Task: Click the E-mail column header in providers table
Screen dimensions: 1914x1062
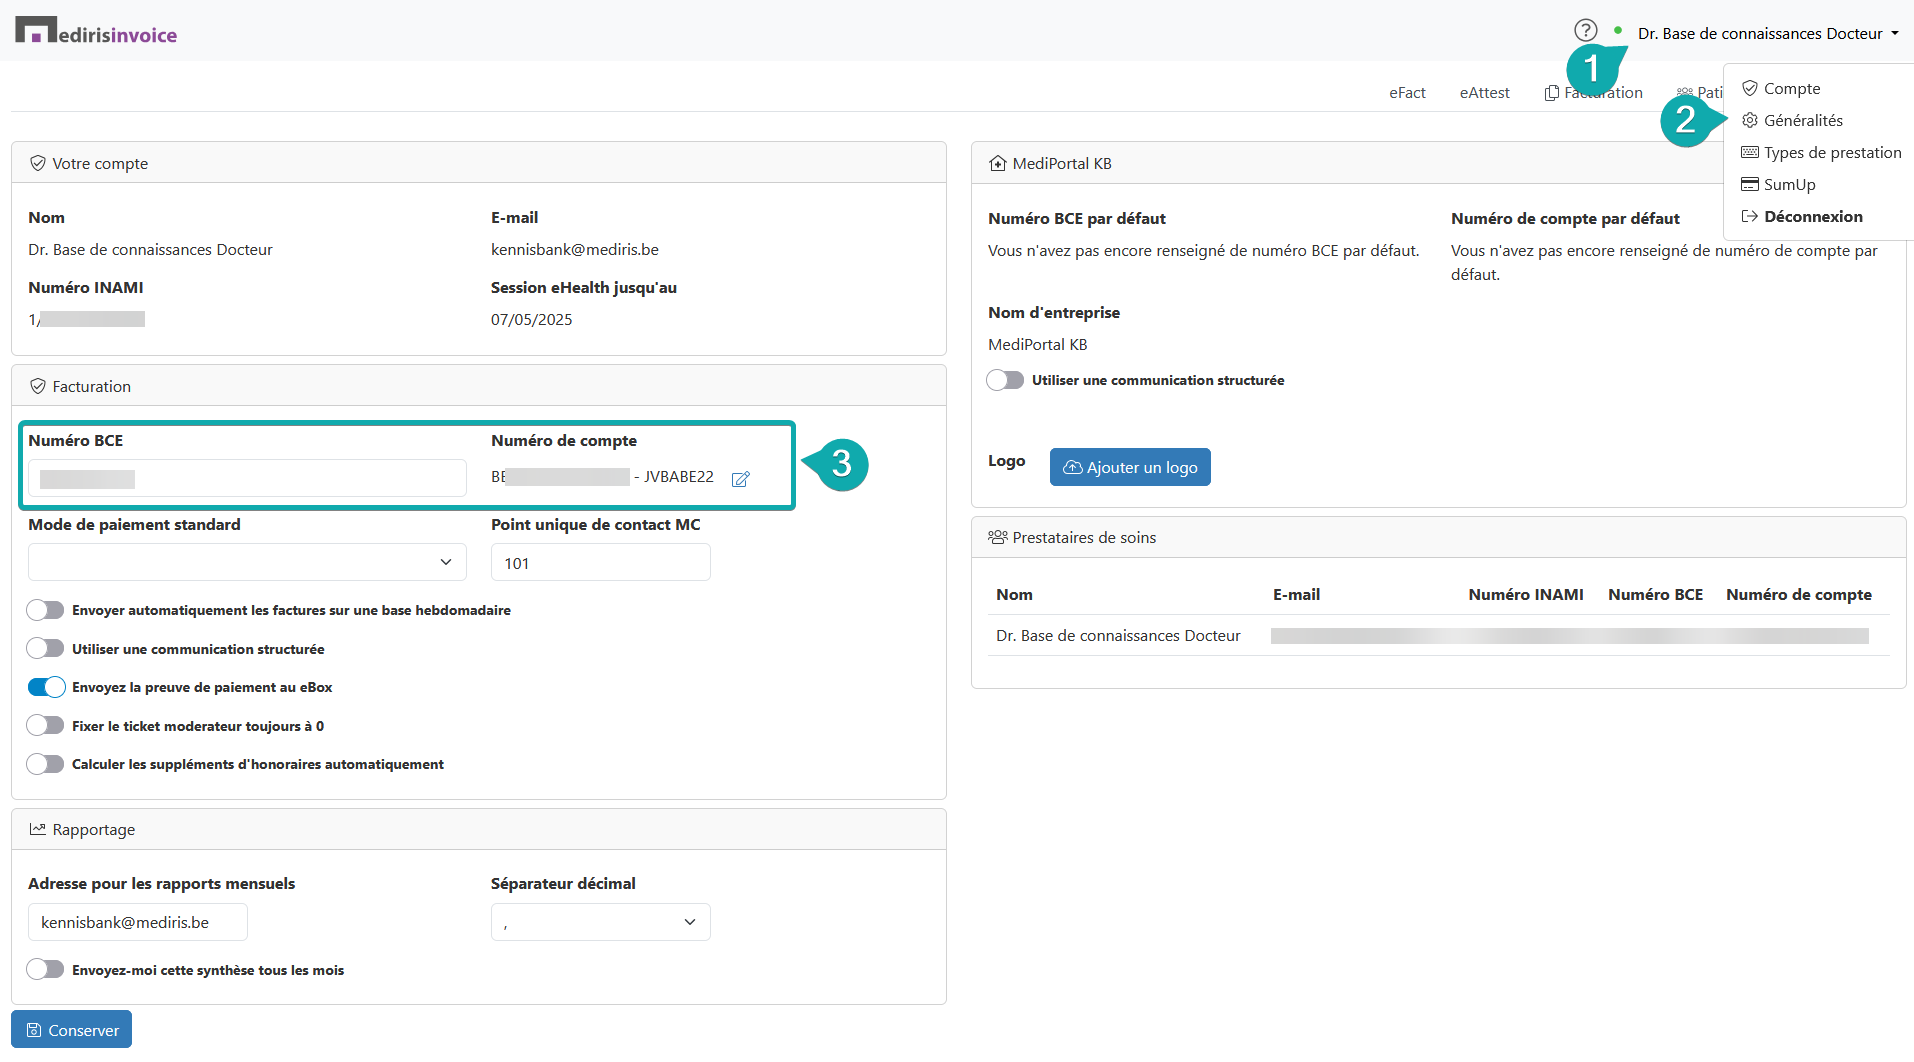Action: pos(1296,594)
